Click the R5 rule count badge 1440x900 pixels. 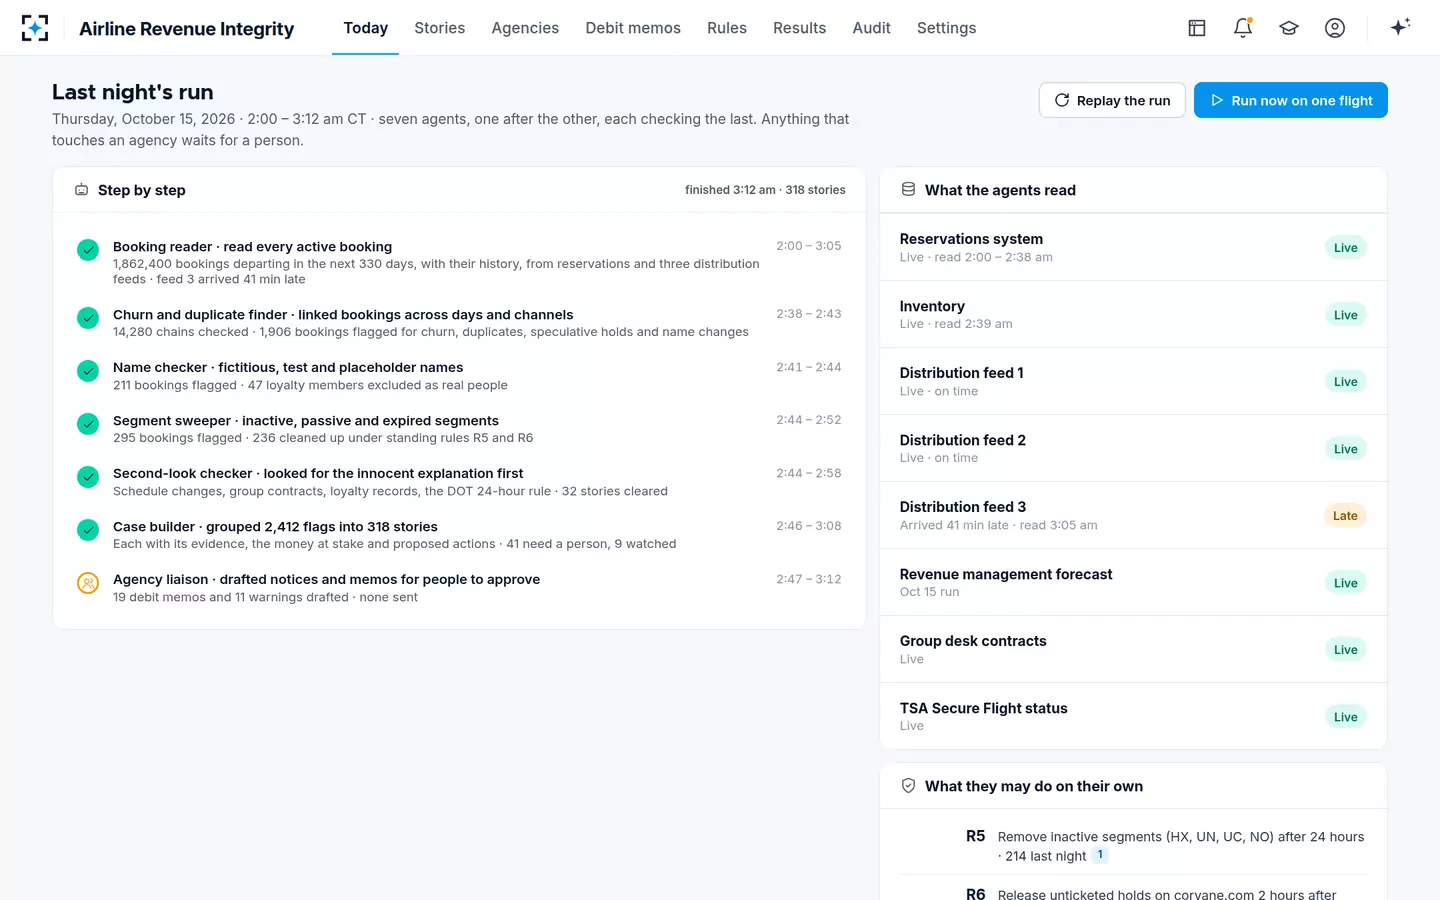1100,855
